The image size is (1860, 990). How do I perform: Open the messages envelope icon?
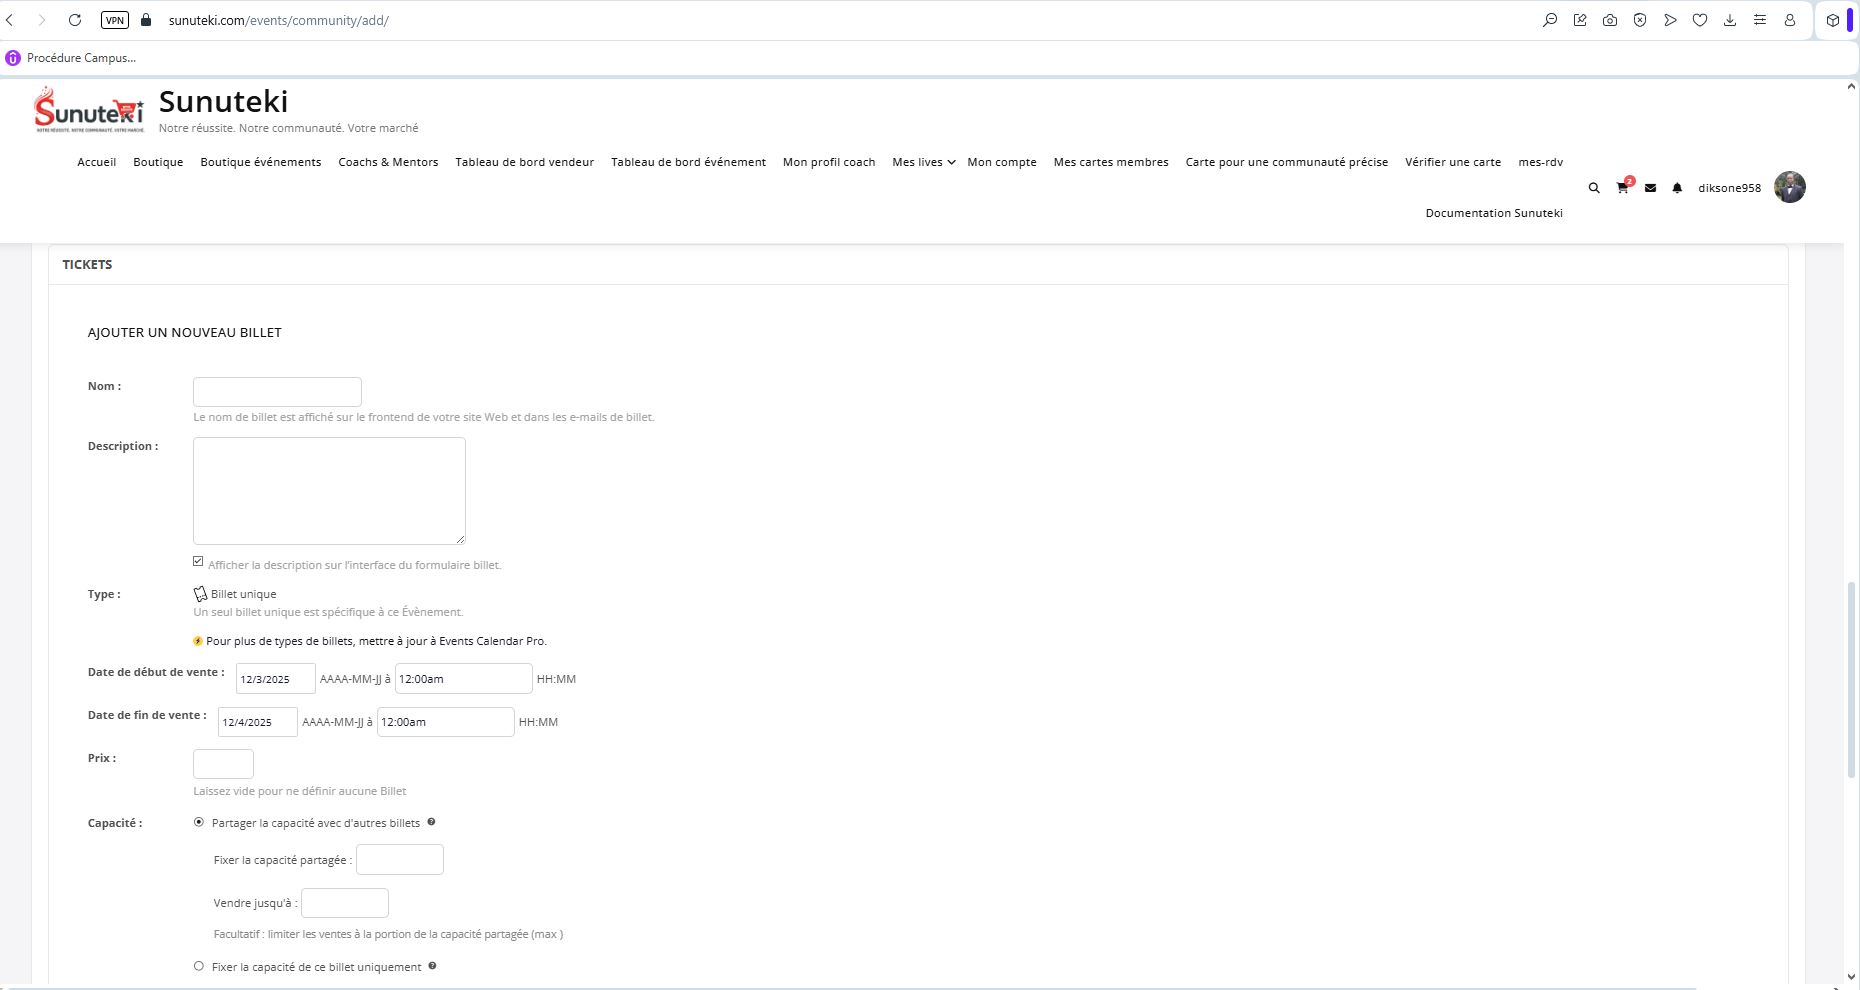(1650, 188)
